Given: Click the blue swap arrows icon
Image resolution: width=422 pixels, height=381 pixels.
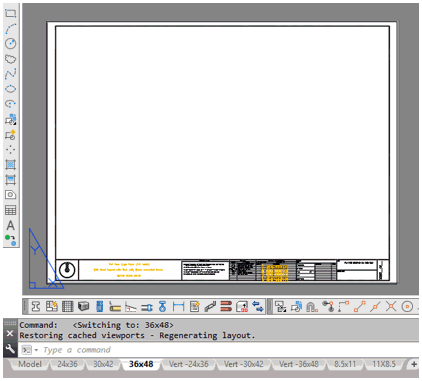Looking at the screenshot, I should (x=258, y=306).
